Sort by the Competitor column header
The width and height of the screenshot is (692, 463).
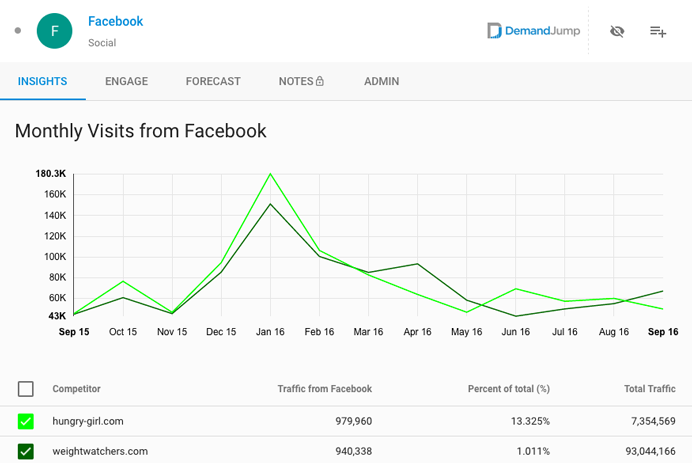[x=76, y=389]
